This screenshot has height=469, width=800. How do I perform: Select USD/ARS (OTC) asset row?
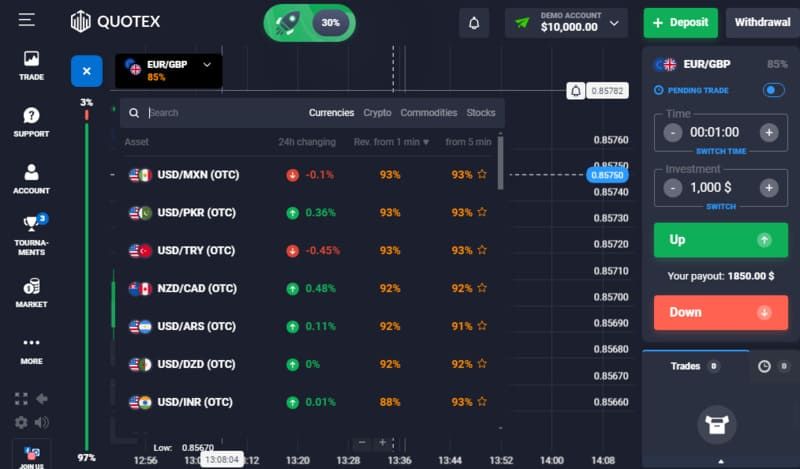click(x=309, y=326)
